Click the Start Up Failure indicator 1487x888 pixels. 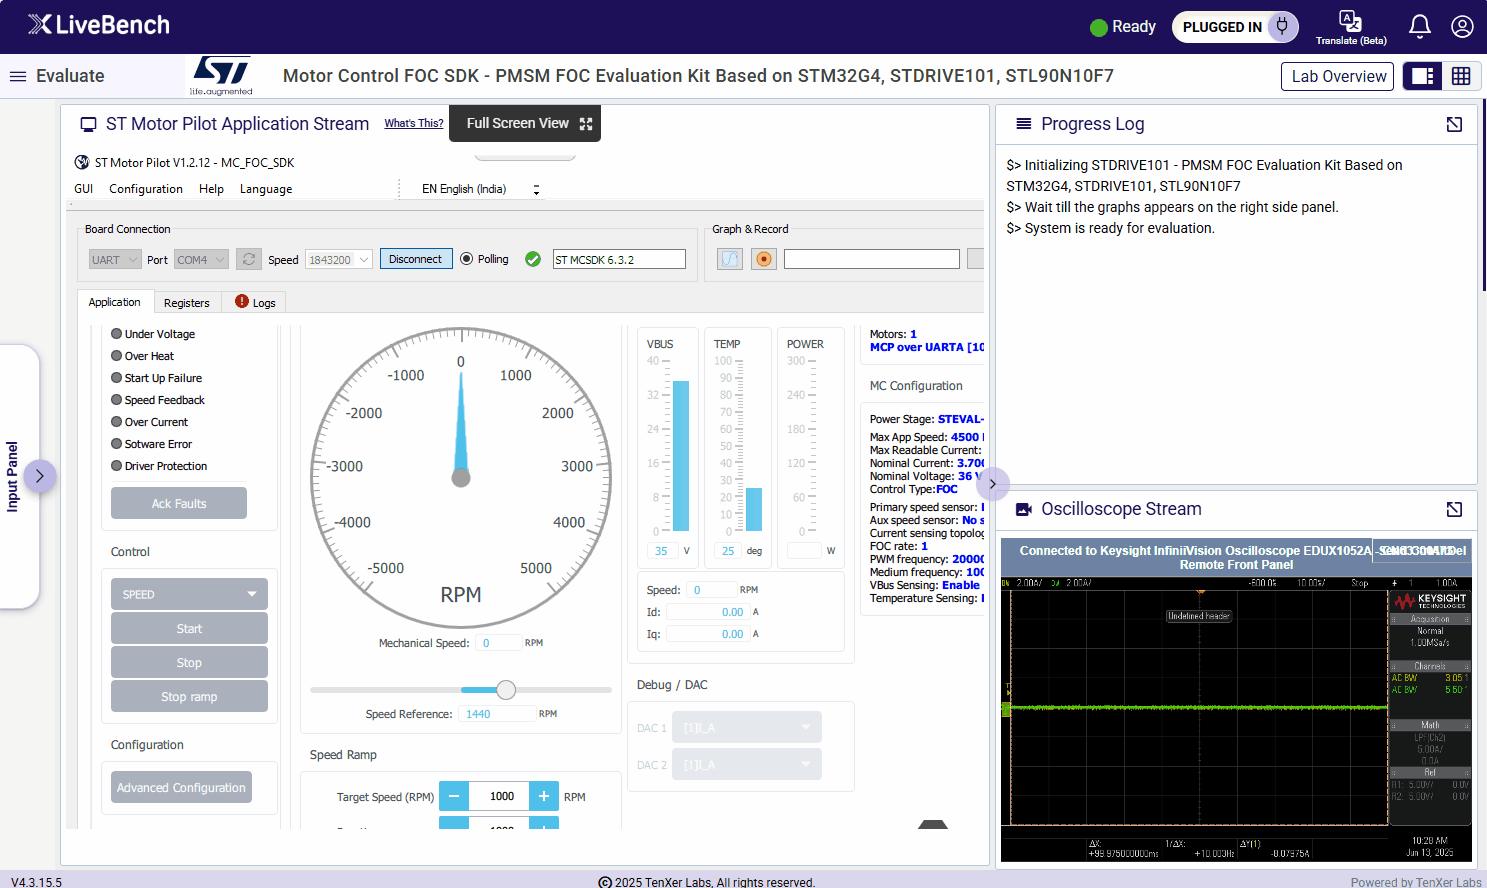(117, 378)
